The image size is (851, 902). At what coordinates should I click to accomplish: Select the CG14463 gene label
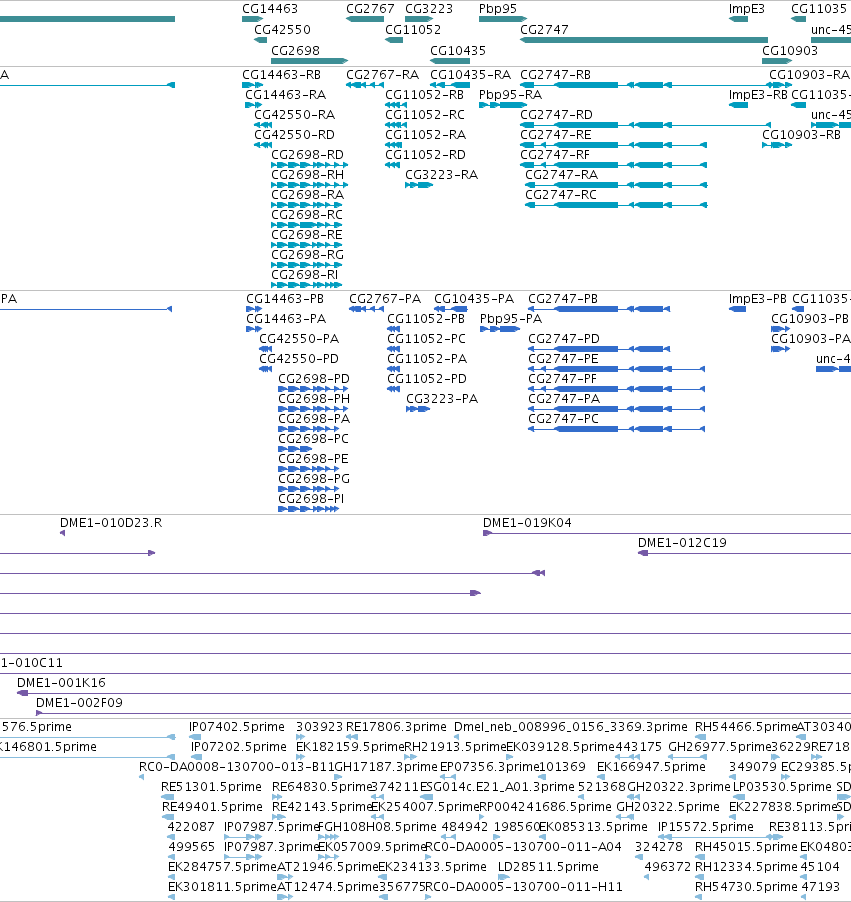[x=270, y=9]
